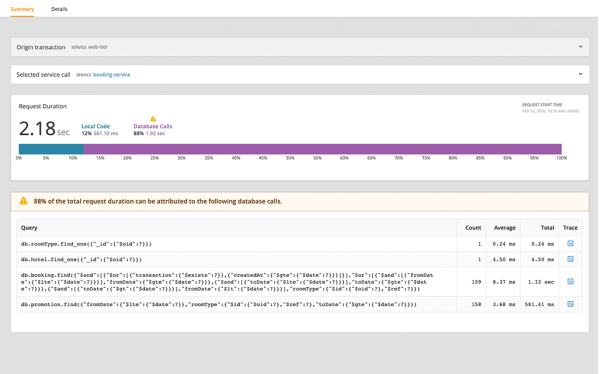Click warning triangle above Database Calls
The height and width of the screenshot is (374, 599).
pyautogui.click(x=153, y=119)
